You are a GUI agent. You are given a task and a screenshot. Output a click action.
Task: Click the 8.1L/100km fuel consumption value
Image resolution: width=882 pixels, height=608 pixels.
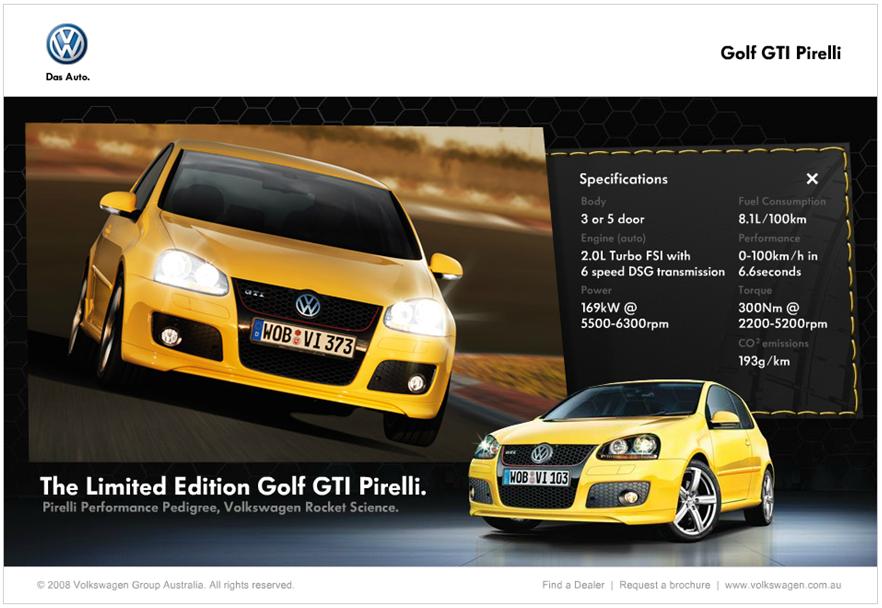772,219
